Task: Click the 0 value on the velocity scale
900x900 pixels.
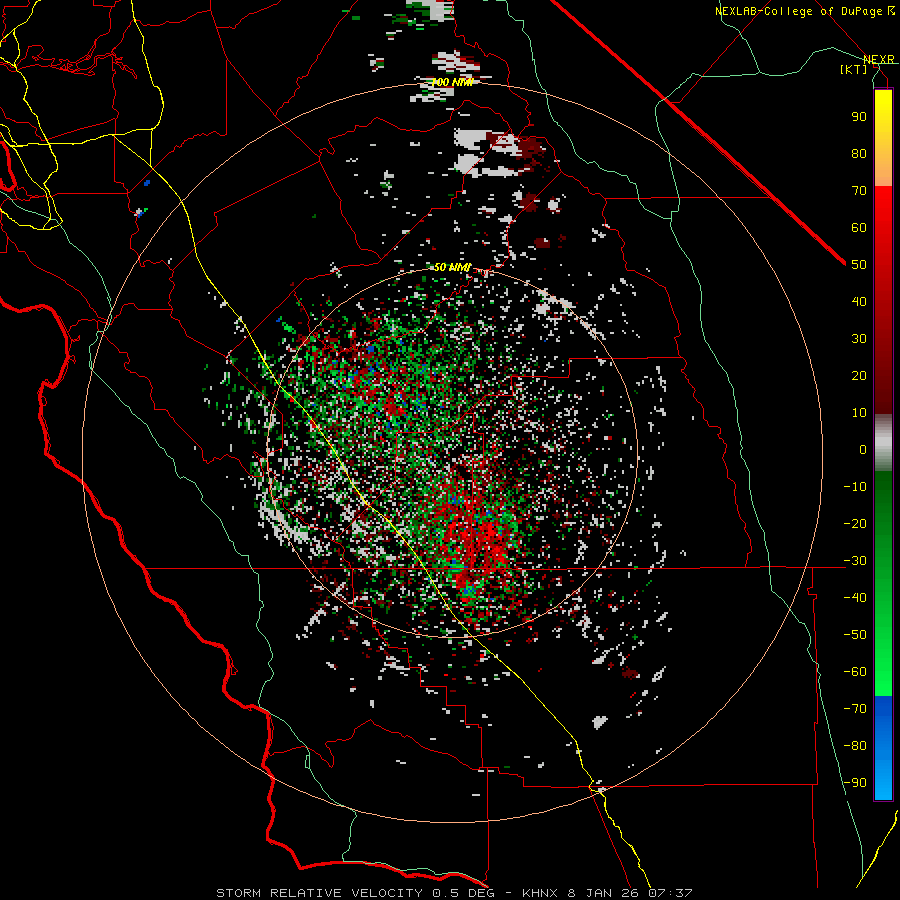Action: coord(863,449)
